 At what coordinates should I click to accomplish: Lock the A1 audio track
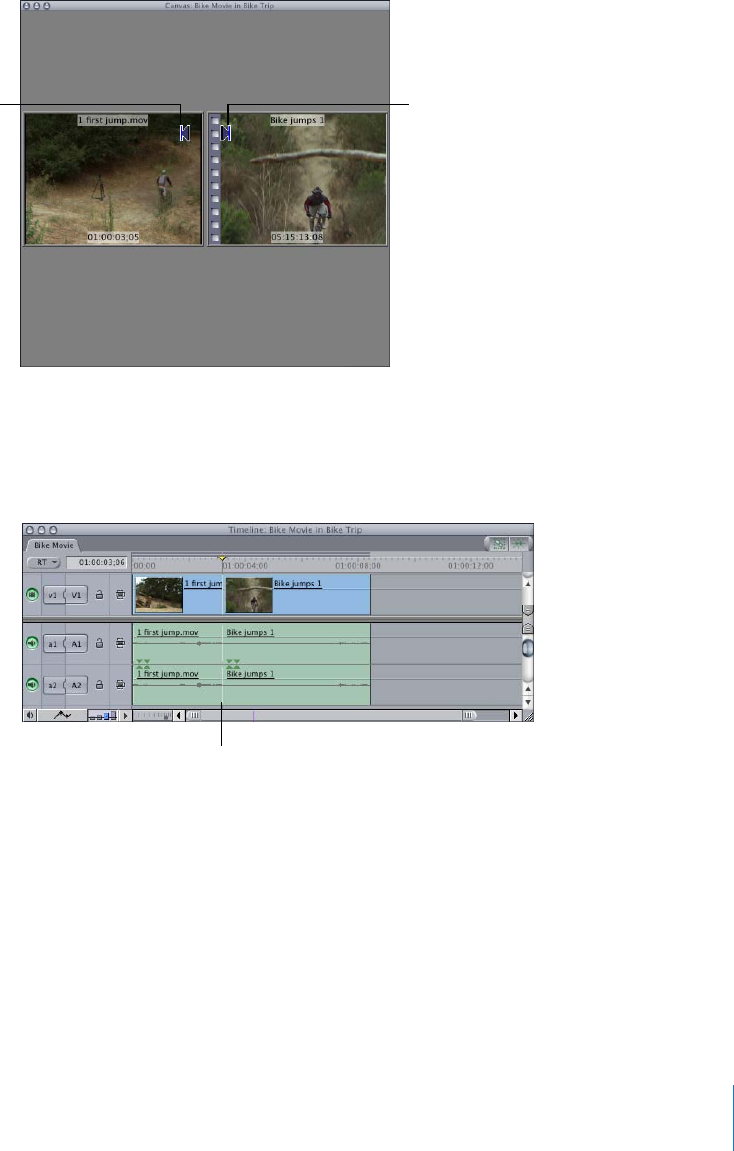click(x=100, y=644)
